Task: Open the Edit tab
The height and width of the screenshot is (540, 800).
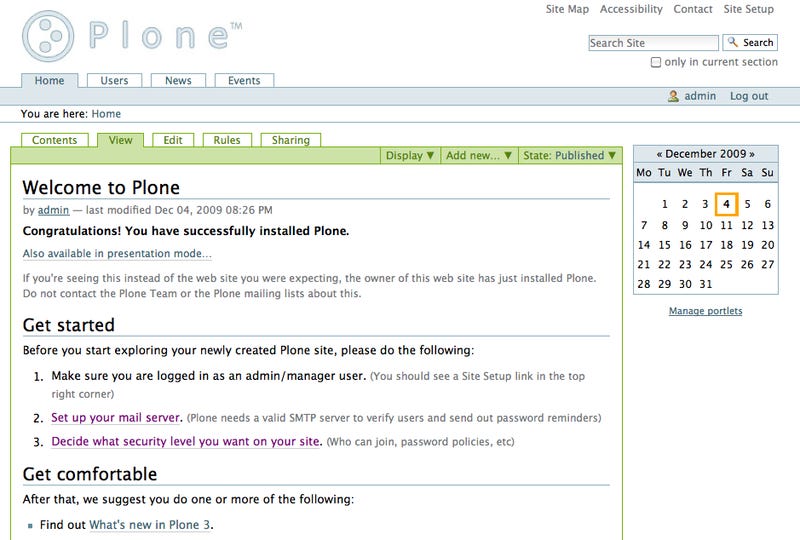Action: [x=173, y=140]
